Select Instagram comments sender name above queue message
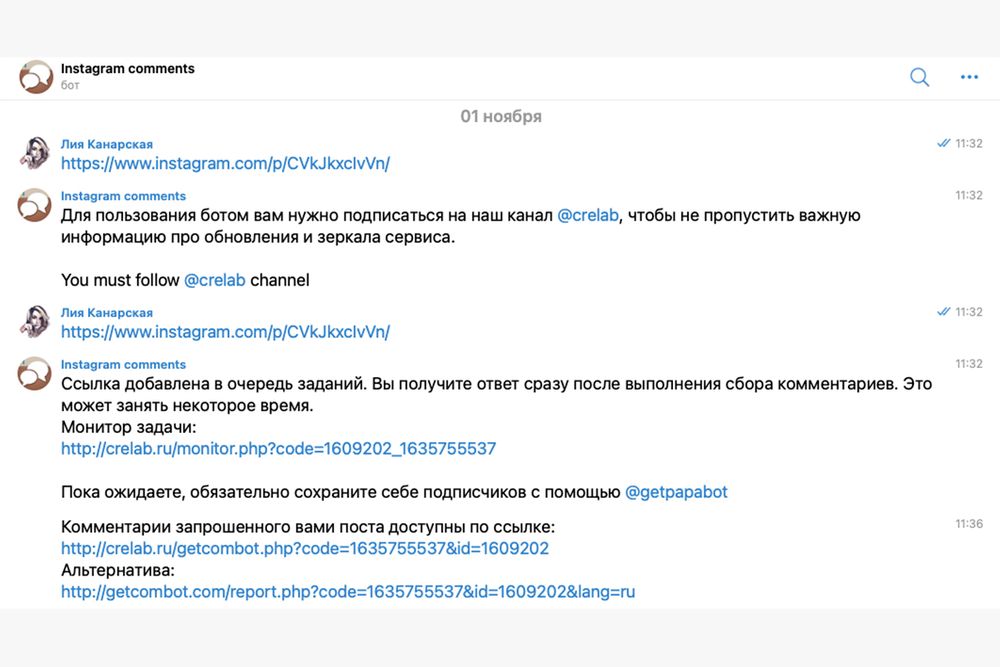 coord(123,364)
